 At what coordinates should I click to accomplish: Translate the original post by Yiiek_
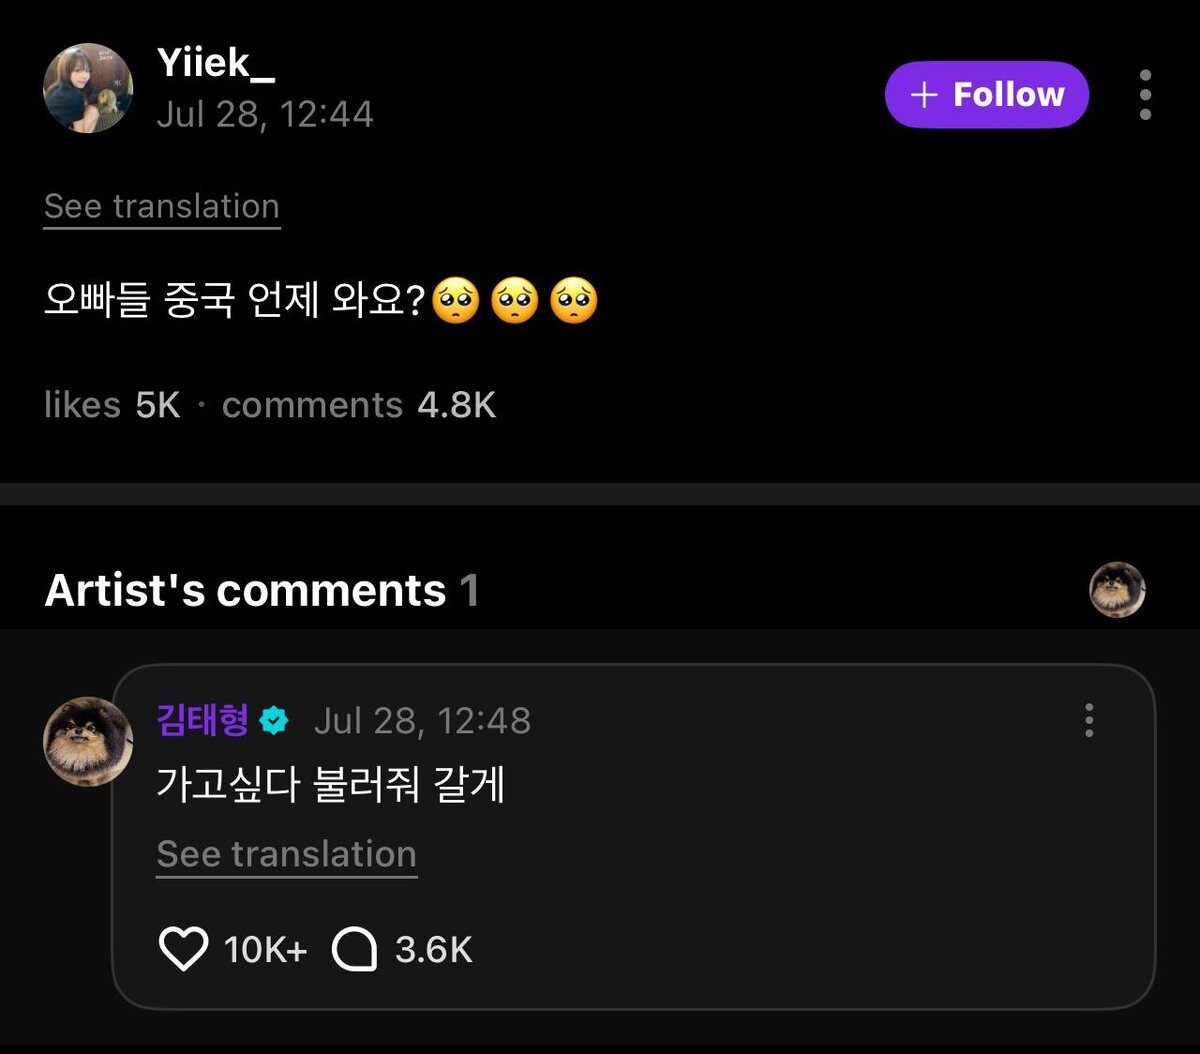[162, 207]
